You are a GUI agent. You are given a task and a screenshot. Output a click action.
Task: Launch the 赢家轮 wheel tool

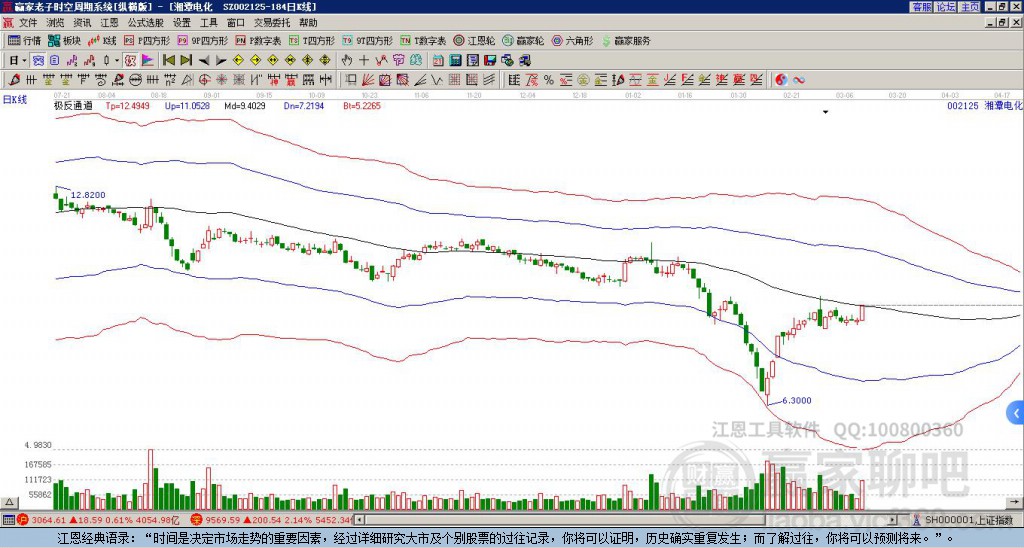524,40
